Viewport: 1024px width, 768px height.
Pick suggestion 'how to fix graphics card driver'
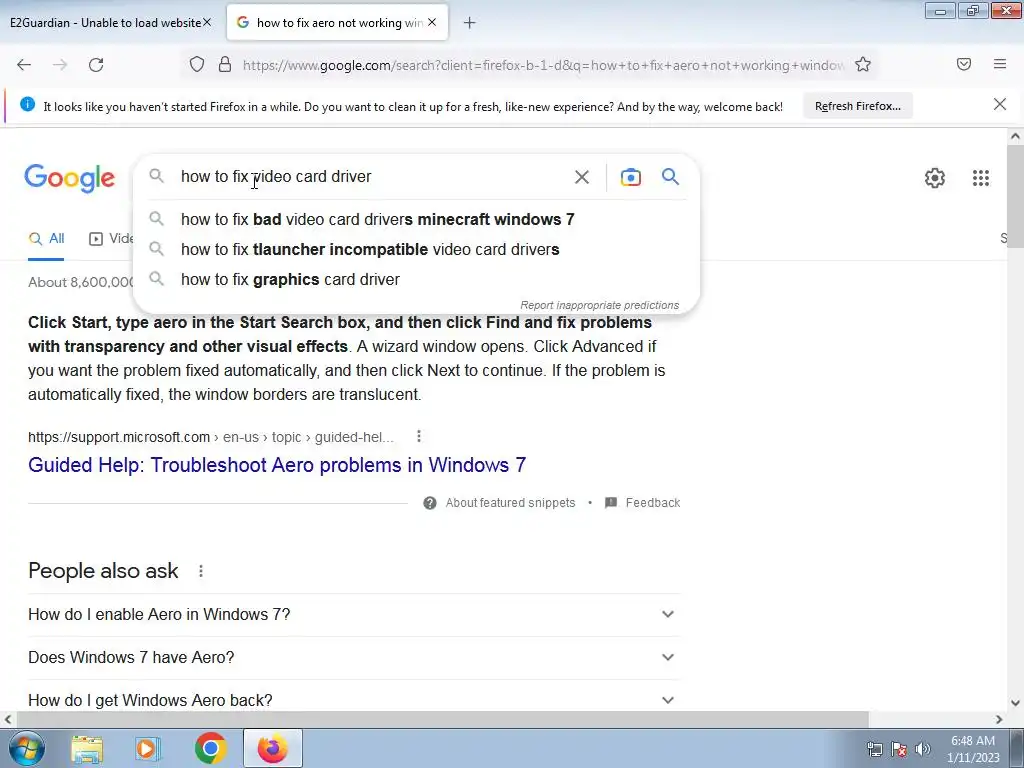click(x=416, y=280)
